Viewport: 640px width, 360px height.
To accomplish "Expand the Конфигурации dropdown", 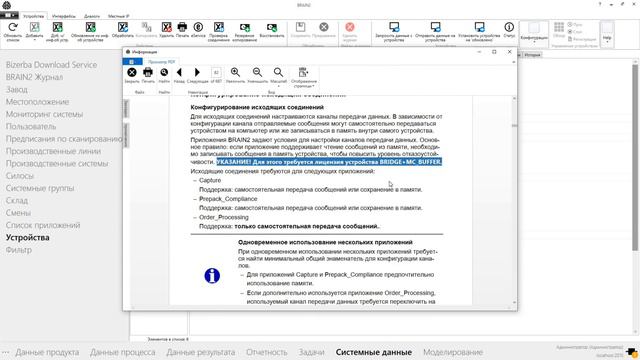I will tap(534, 33).
